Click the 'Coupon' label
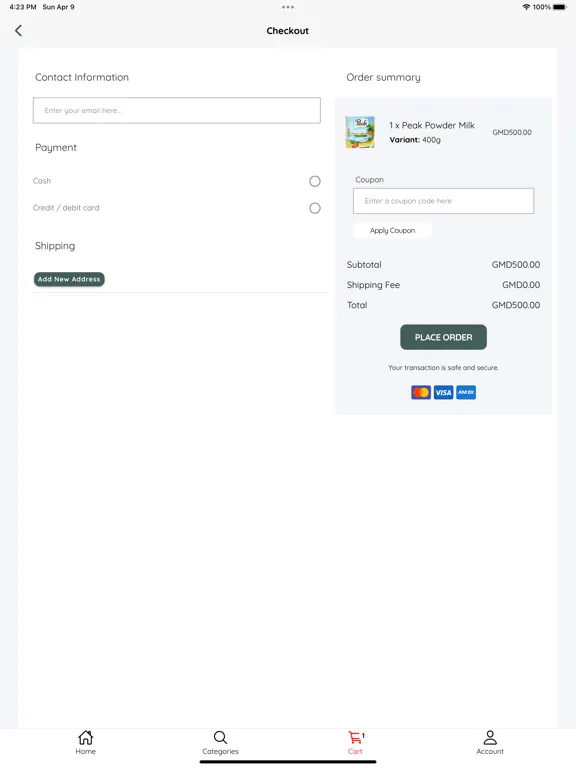Viewport: 576px width, 768px height. point(369,180)
